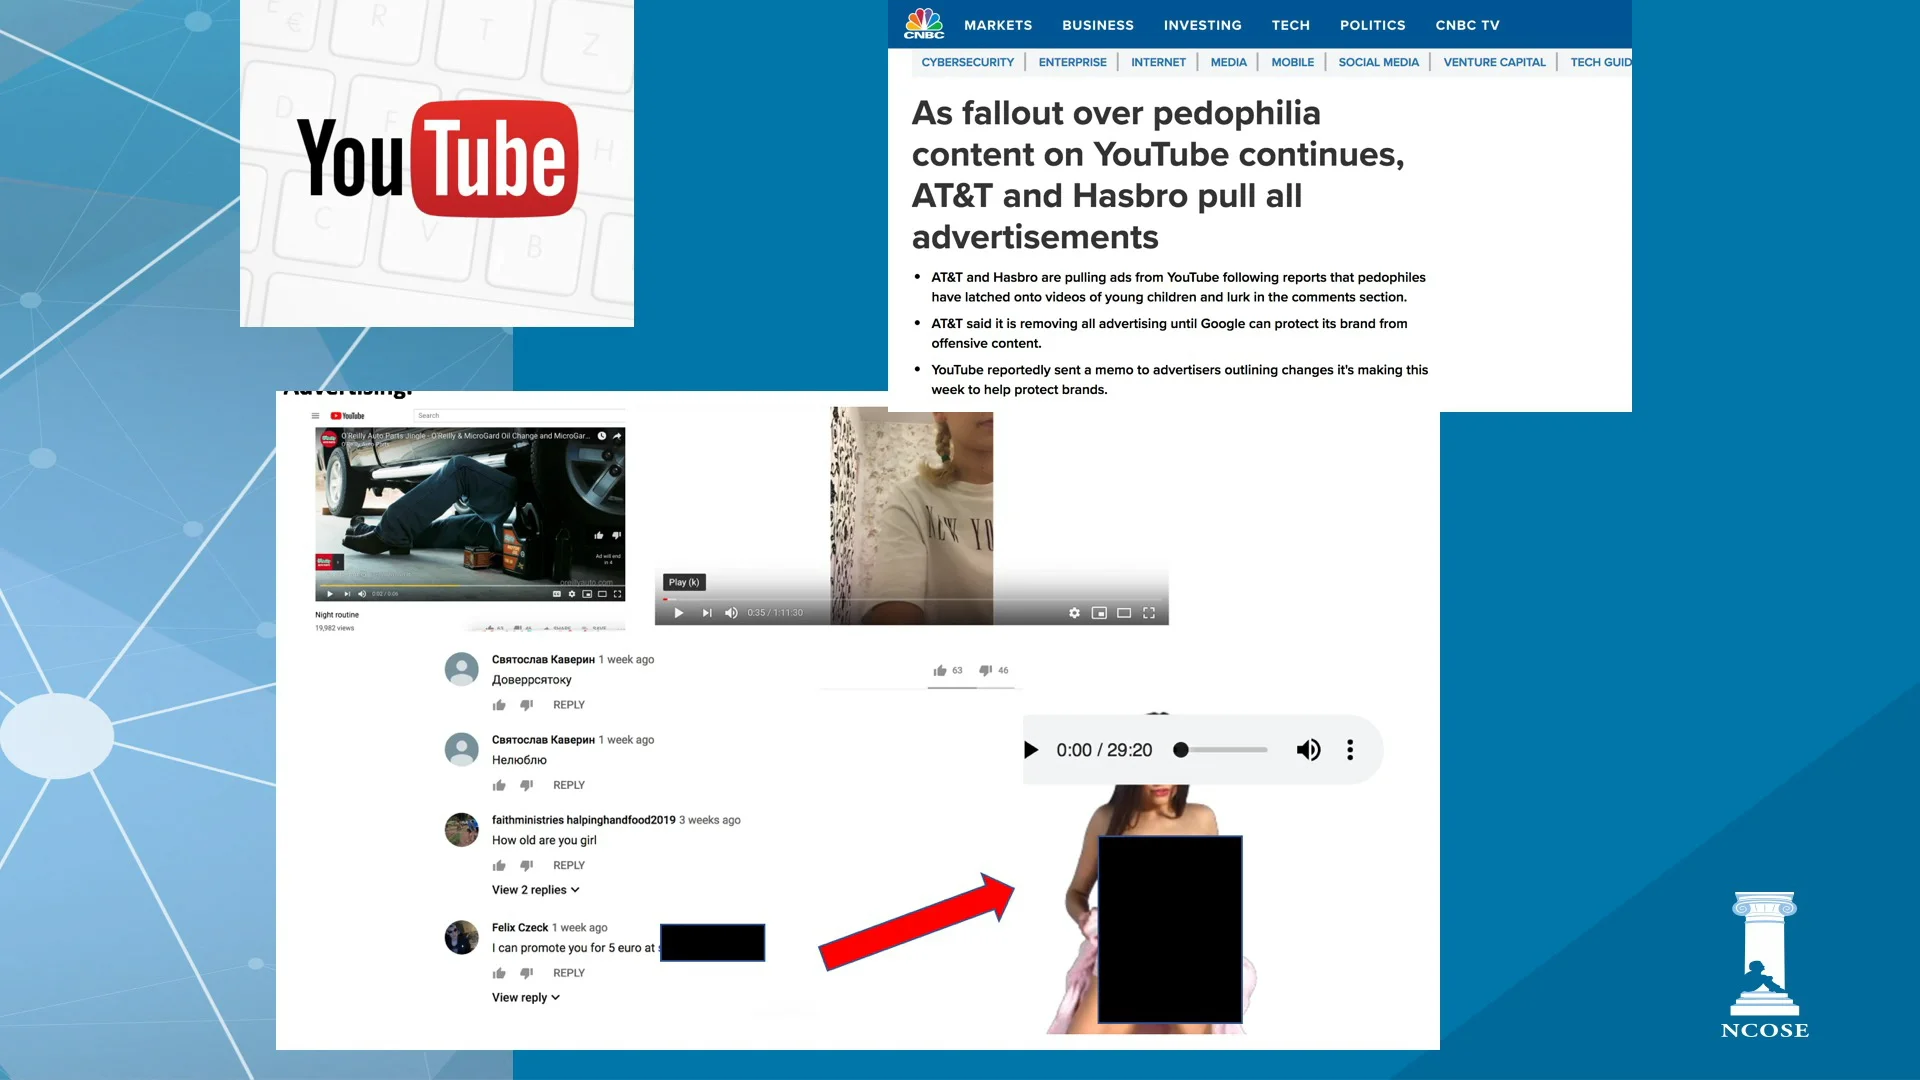Mute the audio player volume
Image resolution: width=1920 pixels, height=1080 pixels.
[1308, 750]
